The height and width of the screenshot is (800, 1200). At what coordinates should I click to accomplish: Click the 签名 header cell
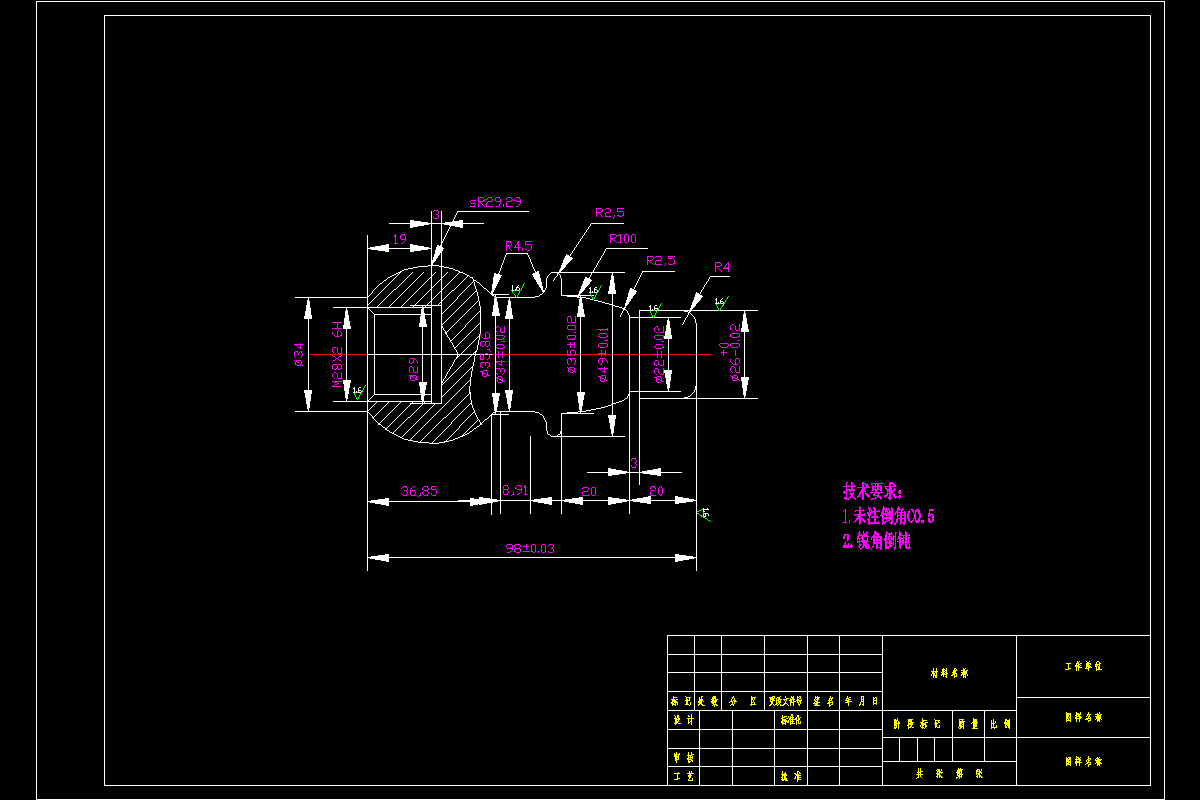pyautogui.click(x=824, y=702)
